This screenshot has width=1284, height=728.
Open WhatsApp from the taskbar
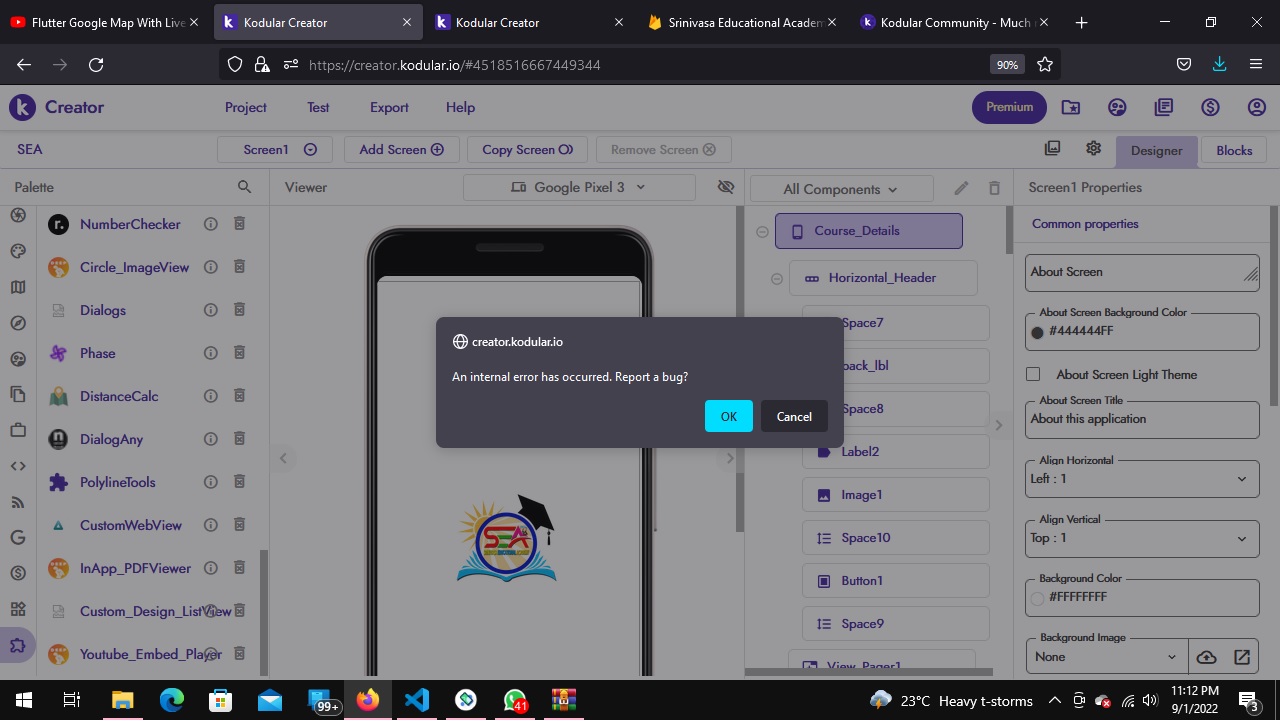[515, 700]
